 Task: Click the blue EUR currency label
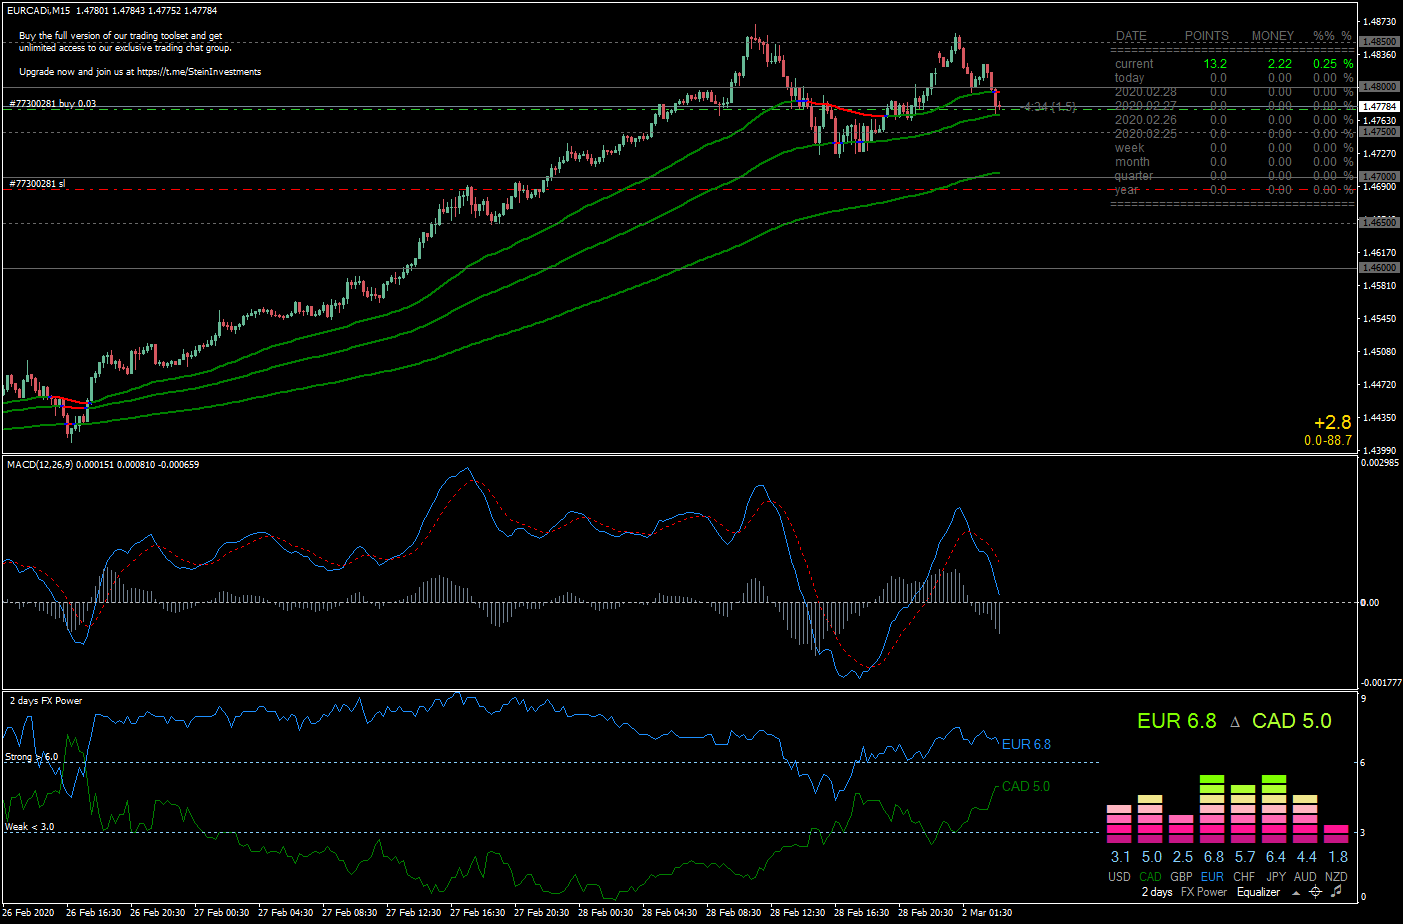tap(1213, 877)
